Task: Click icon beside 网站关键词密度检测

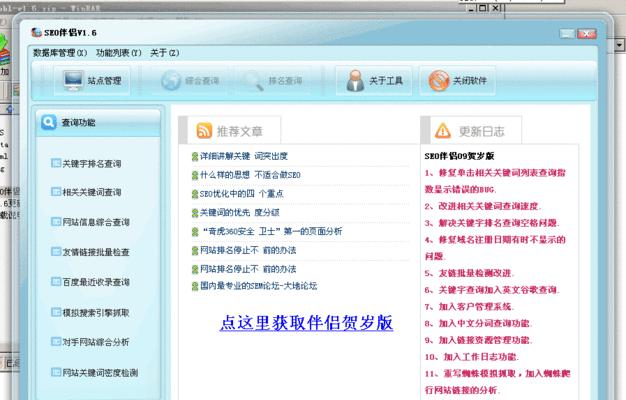Action: point(56,372)
